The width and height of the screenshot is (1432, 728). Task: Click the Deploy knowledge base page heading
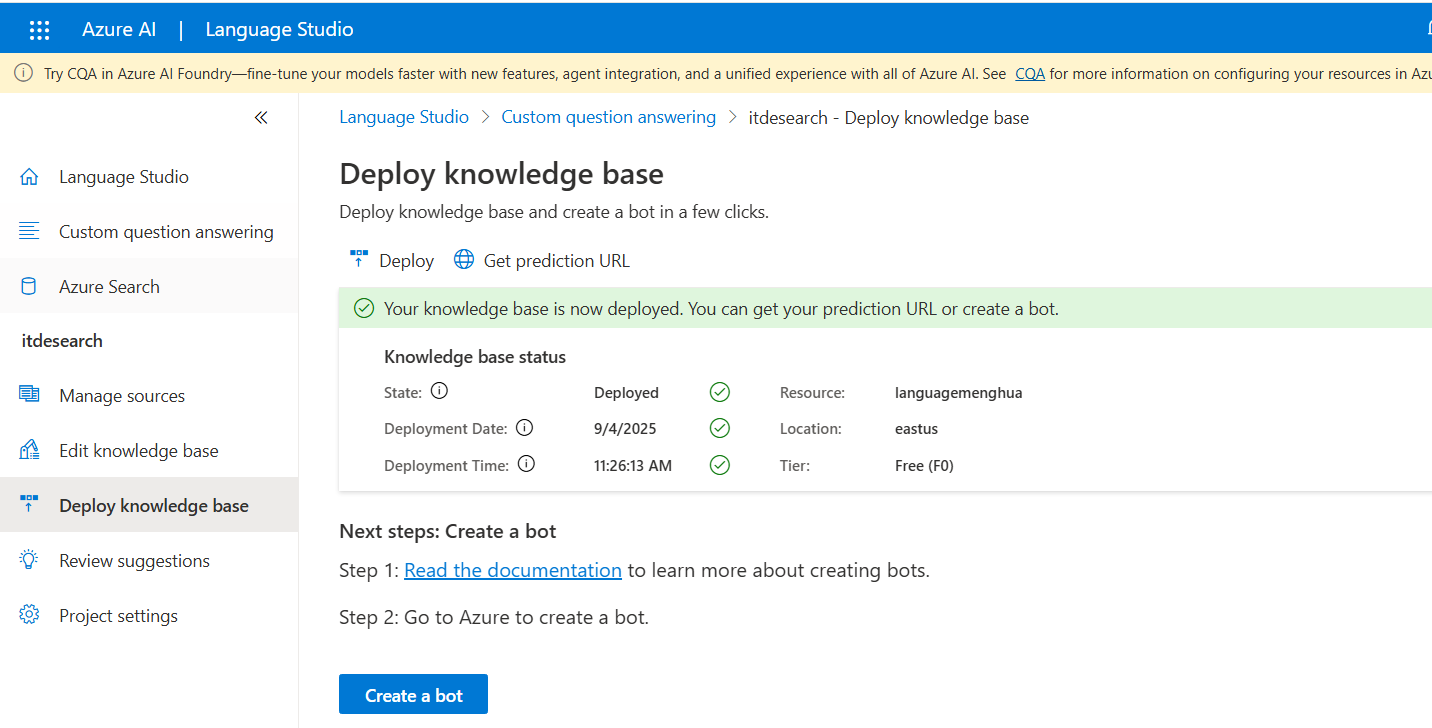(501, 174)
